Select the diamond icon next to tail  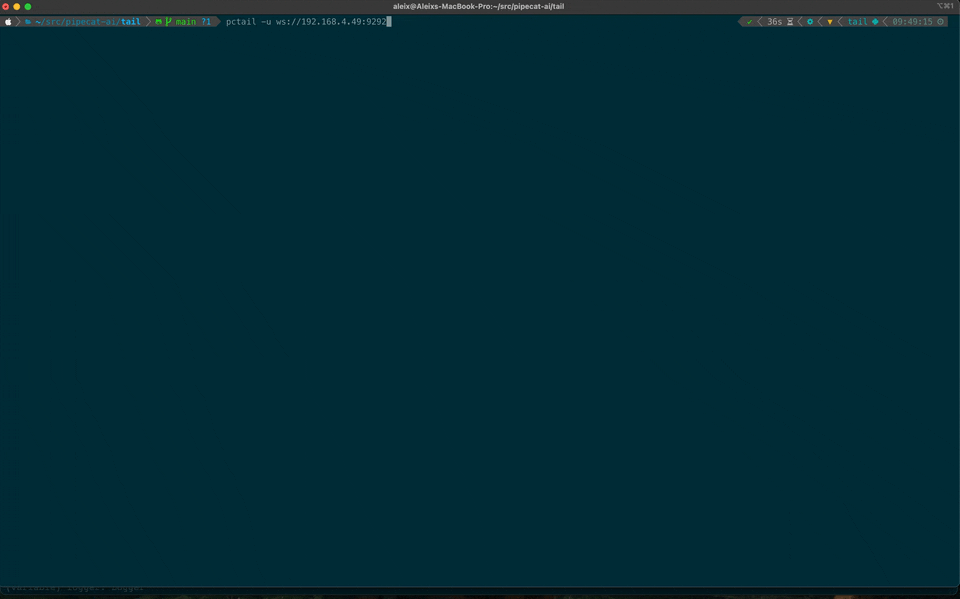click(875, 21)
